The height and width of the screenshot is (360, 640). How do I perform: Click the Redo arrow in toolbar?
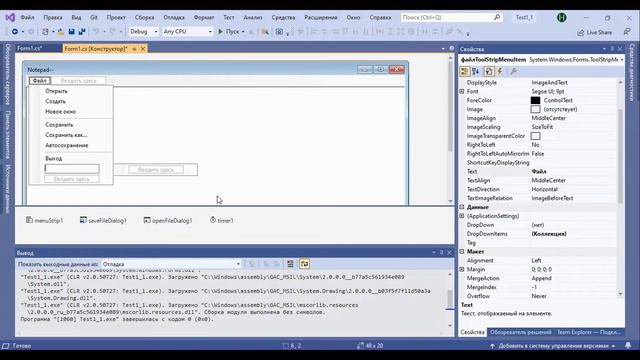(113, 31)
